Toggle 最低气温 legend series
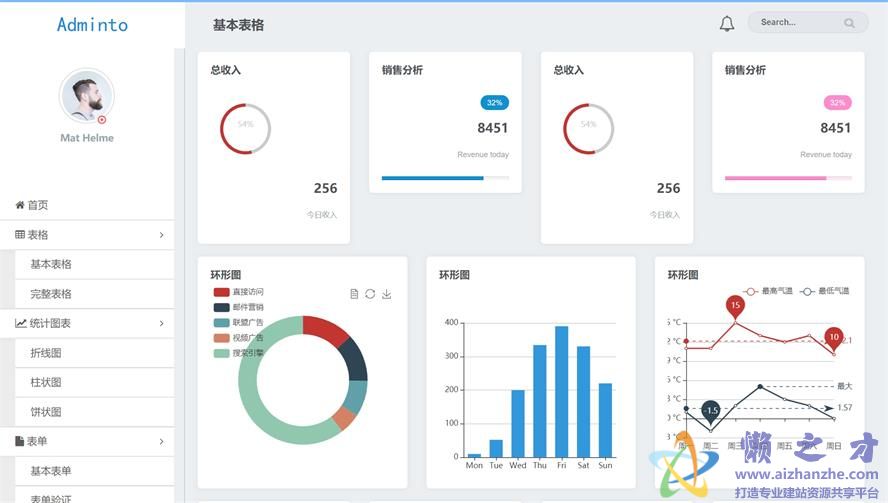 (x=825, y=291)
